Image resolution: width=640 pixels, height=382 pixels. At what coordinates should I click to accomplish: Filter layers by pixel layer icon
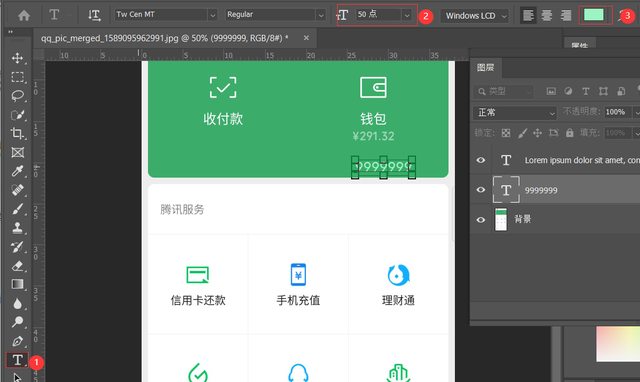pos(551,91)
